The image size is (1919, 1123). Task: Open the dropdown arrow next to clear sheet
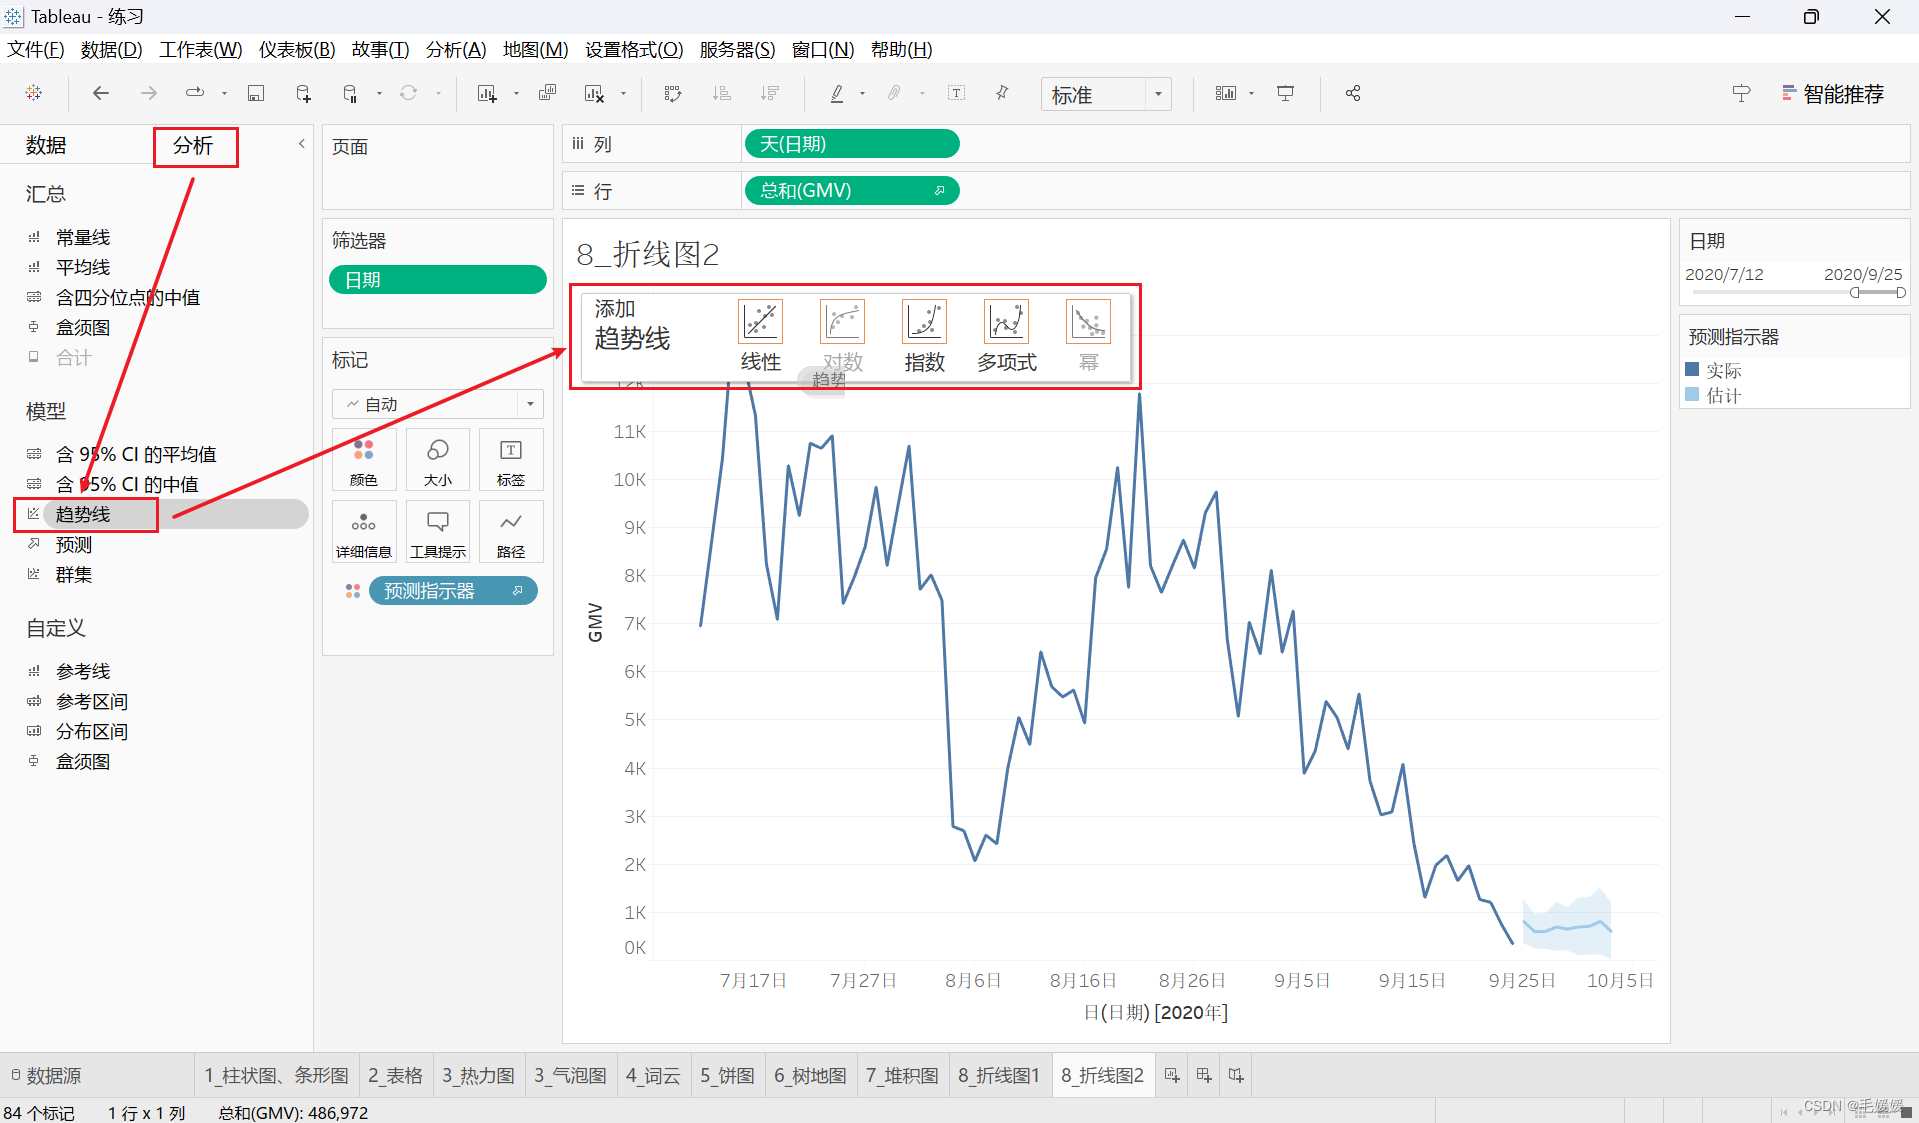tap(623, 94)
